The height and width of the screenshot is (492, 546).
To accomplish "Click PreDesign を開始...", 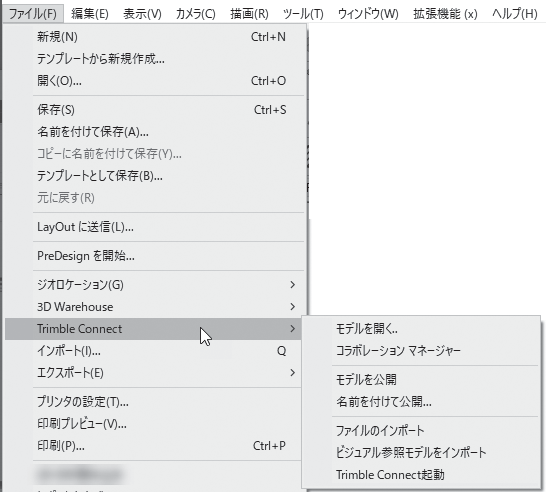I will coord(155,256).
